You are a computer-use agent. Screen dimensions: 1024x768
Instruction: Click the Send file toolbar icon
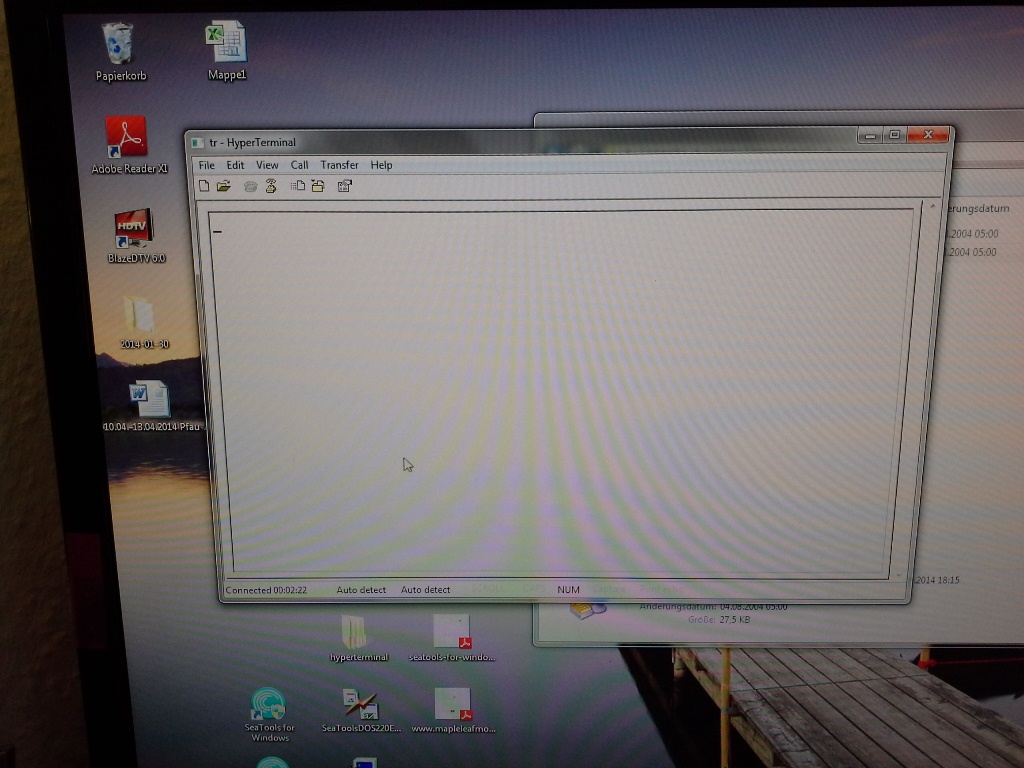point(298,186)
